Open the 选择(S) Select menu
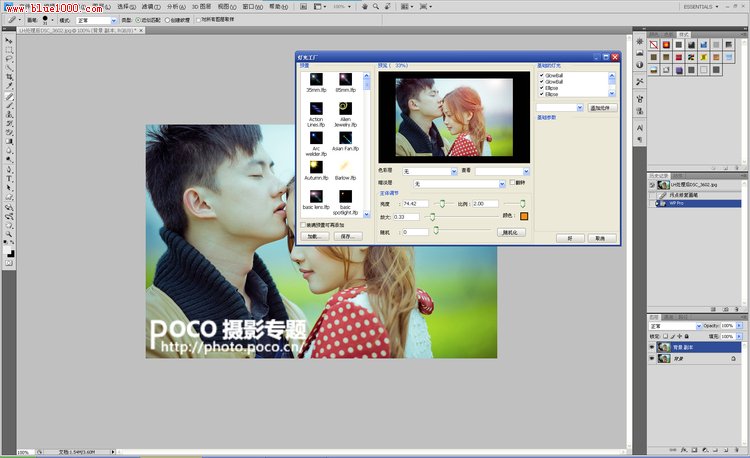Viewport: 750px width, 458px height. (x=126, y=7)
